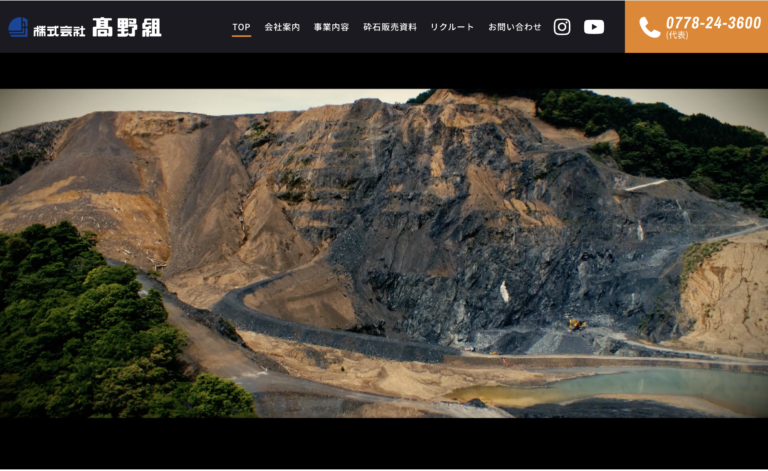
Task: Click the 0778-24-3600 phone number
Action: 713,22
